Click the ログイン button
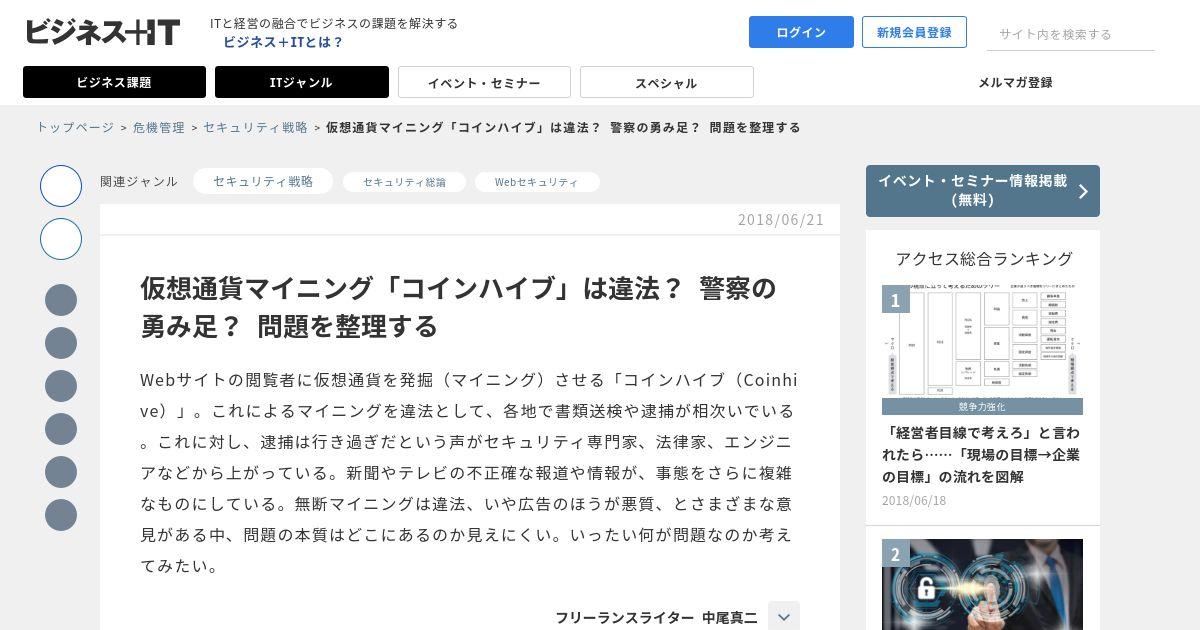The height and width of the screenshot is (630, 1200). (801, 32)
